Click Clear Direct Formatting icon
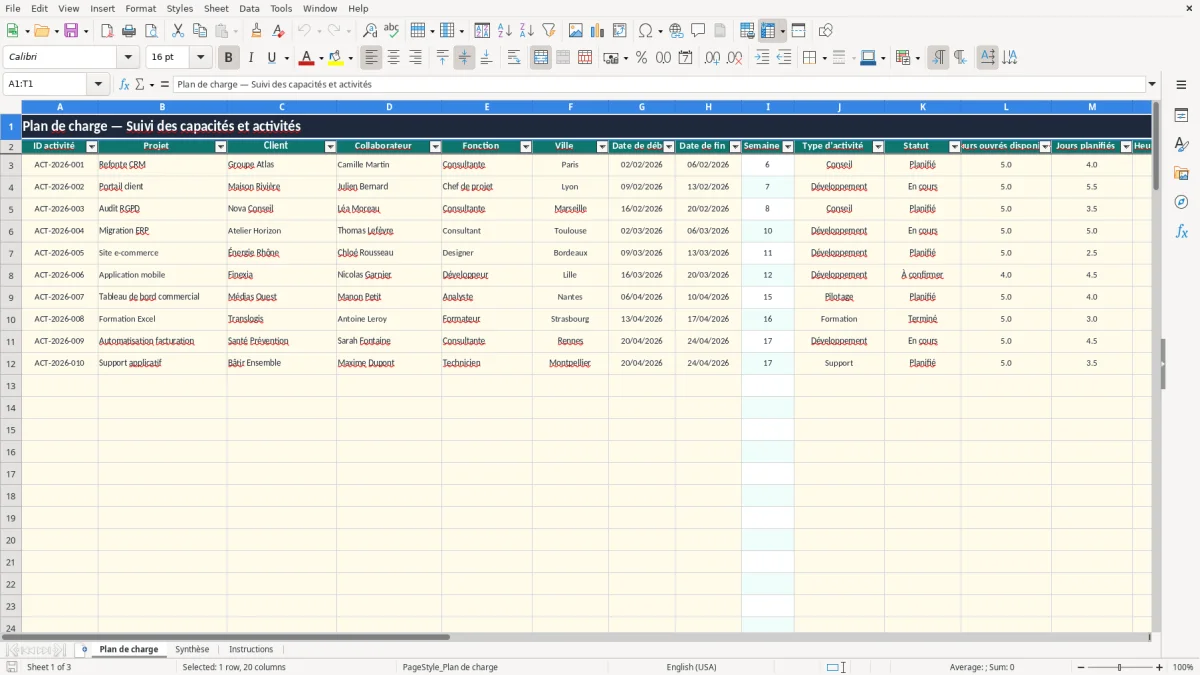The image size is (1200, 675). 278,31
